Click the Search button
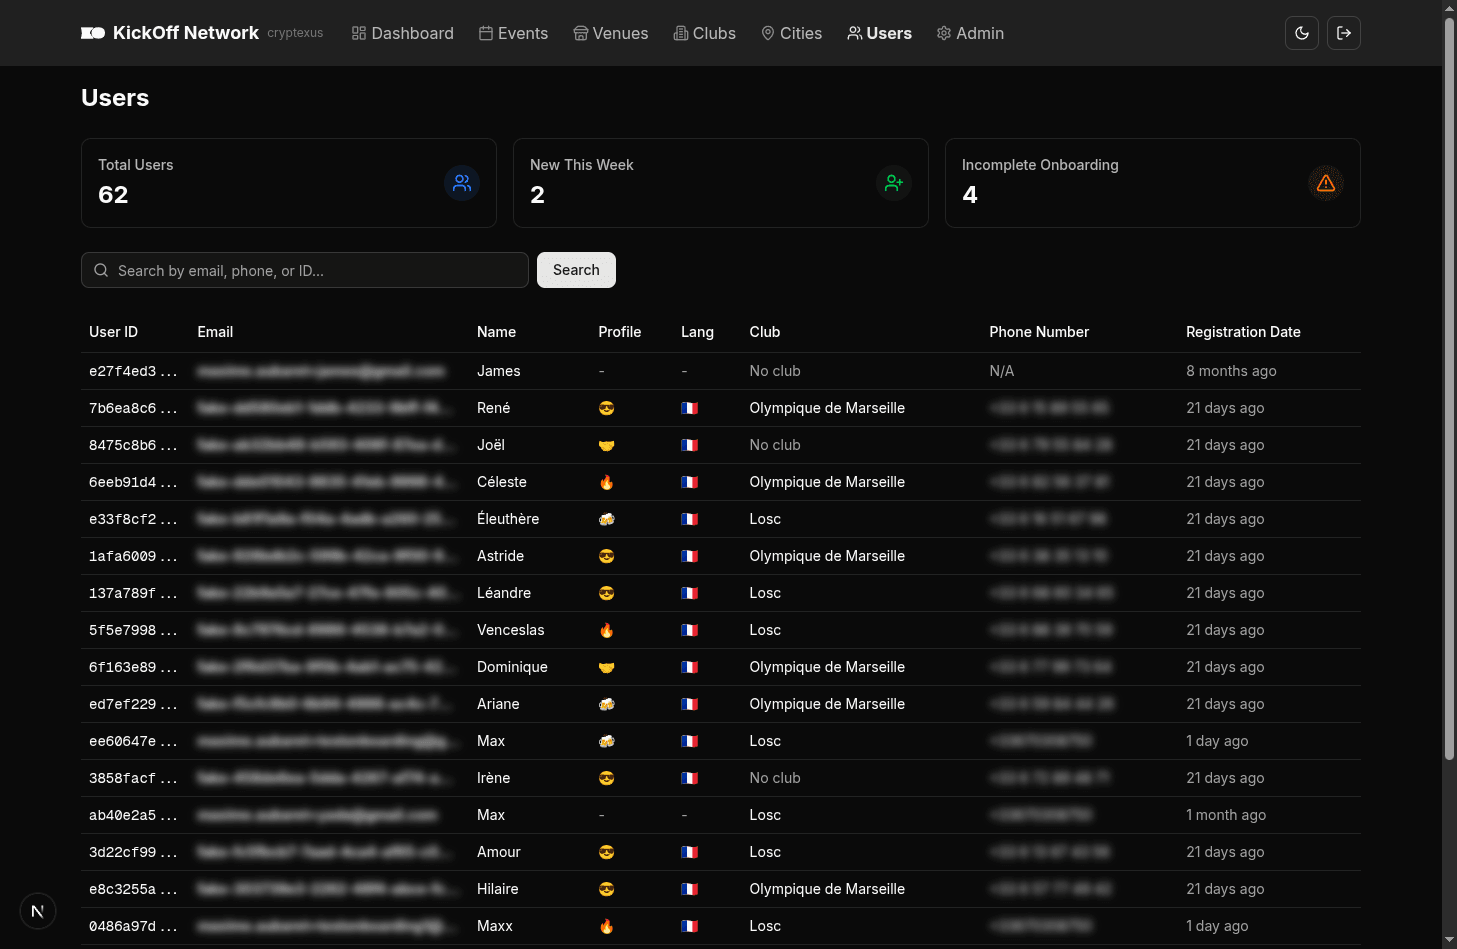The image size is (1457, 949). [576, 270]
